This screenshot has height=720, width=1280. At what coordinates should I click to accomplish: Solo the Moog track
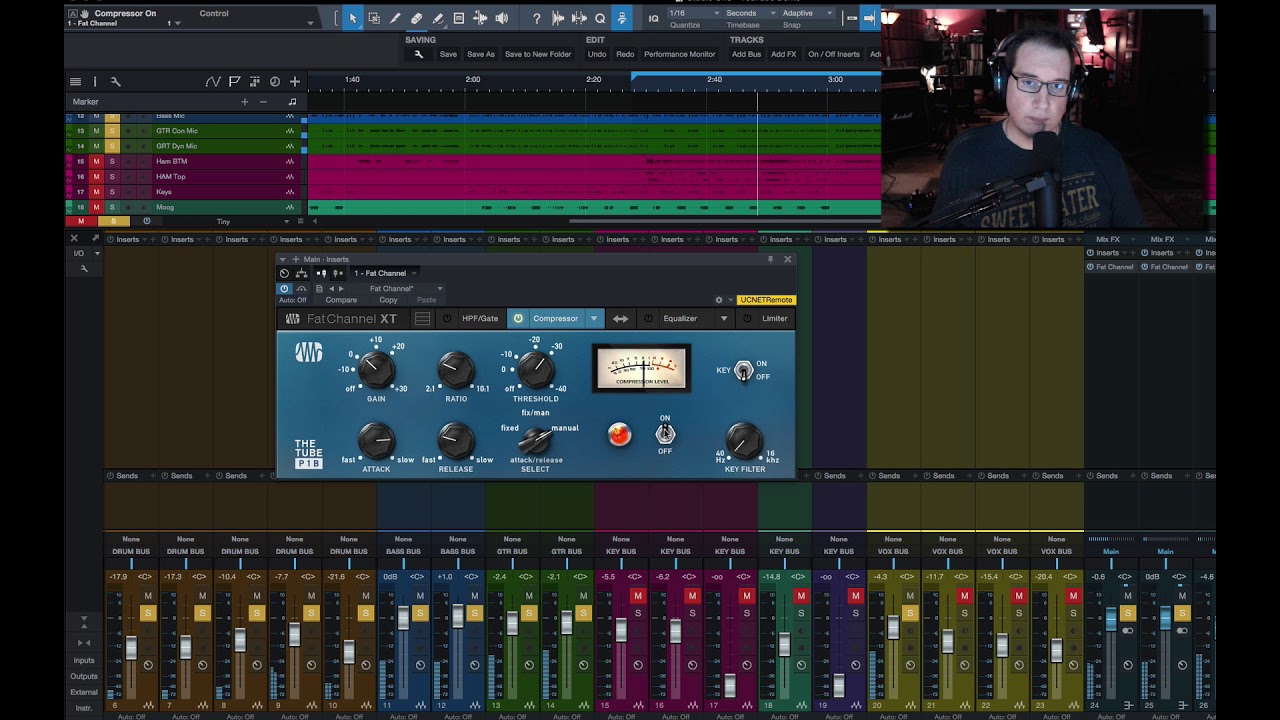112,207
